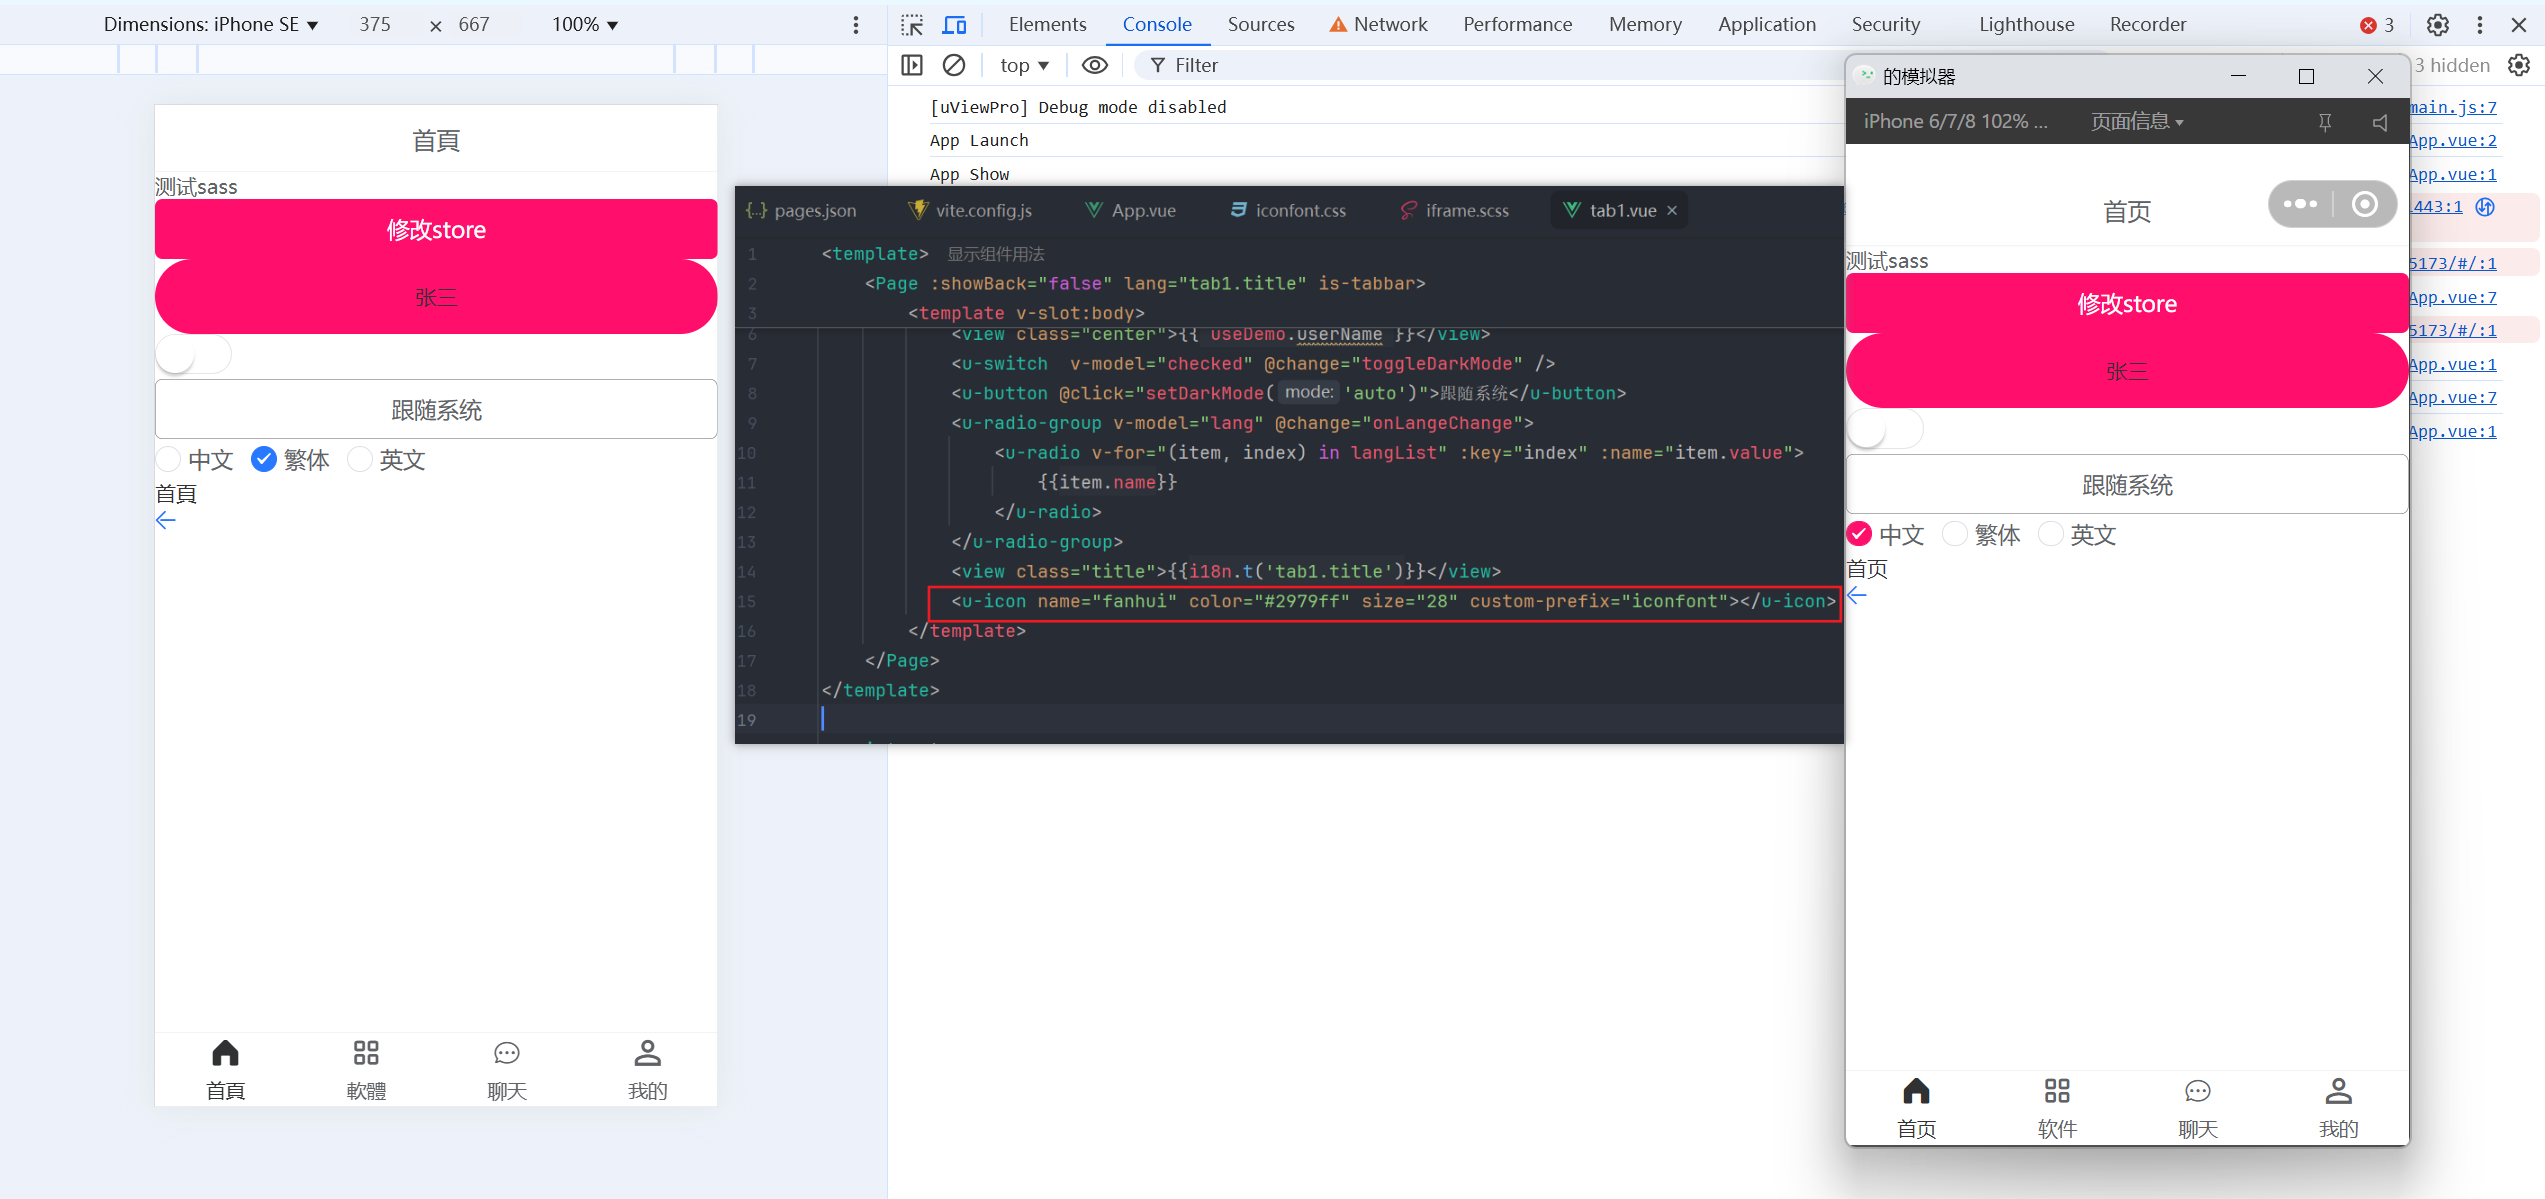Screen dimensions: 2545x1199
Task: Select the 英文 radio in left preview
Action: pyautogui.click(x=360, y=459)
